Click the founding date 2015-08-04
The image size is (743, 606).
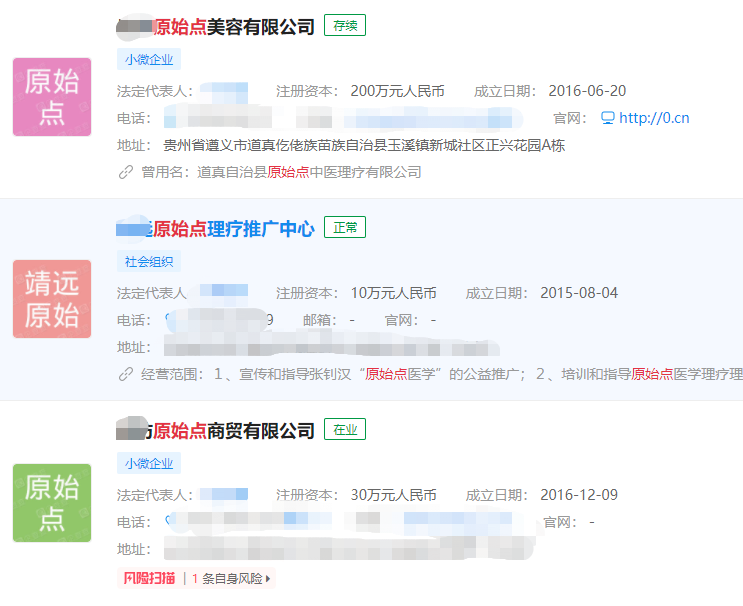[579, 293]
